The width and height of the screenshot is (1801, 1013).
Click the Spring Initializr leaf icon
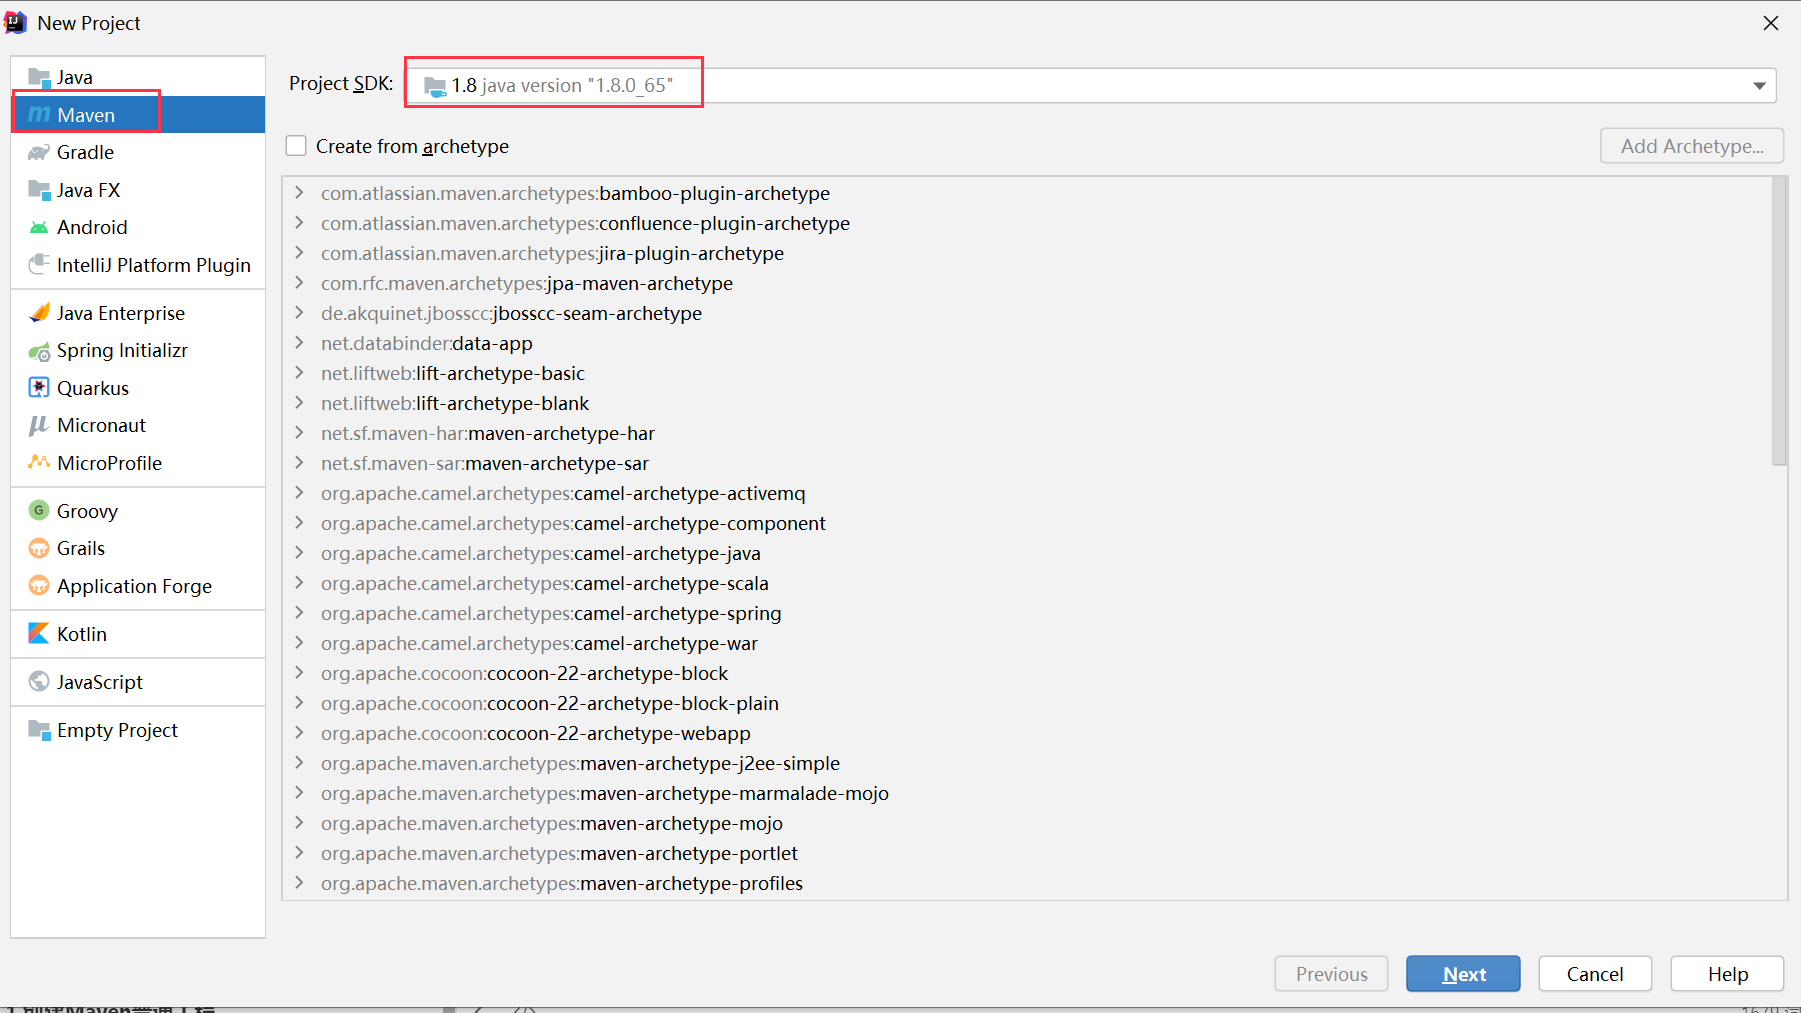coord(39,351)
